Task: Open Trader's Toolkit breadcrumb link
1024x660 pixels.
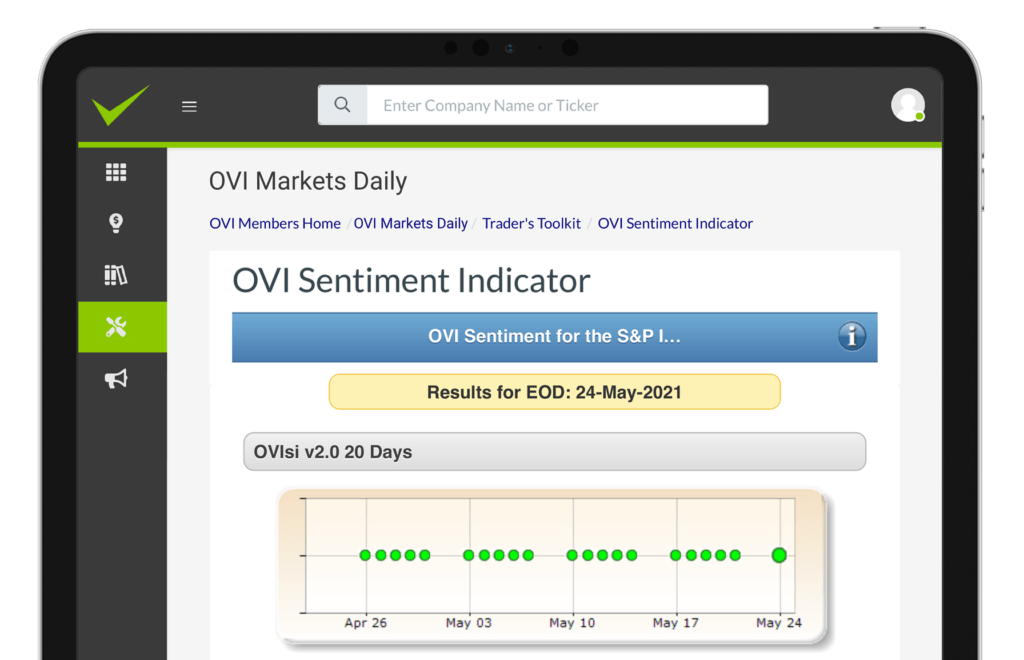Action: point(532,223)
